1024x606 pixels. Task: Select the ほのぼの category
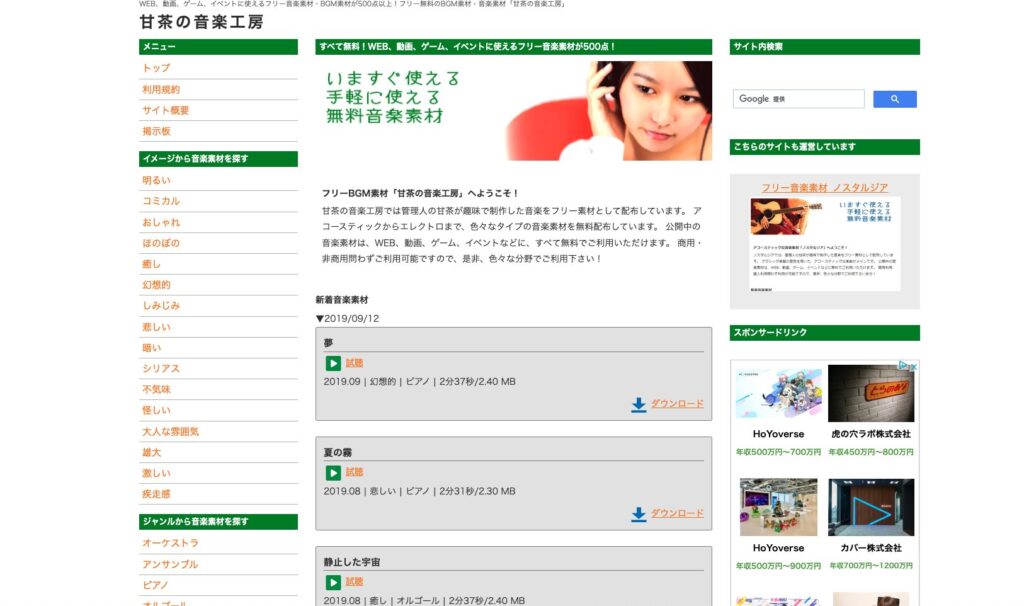161,243
